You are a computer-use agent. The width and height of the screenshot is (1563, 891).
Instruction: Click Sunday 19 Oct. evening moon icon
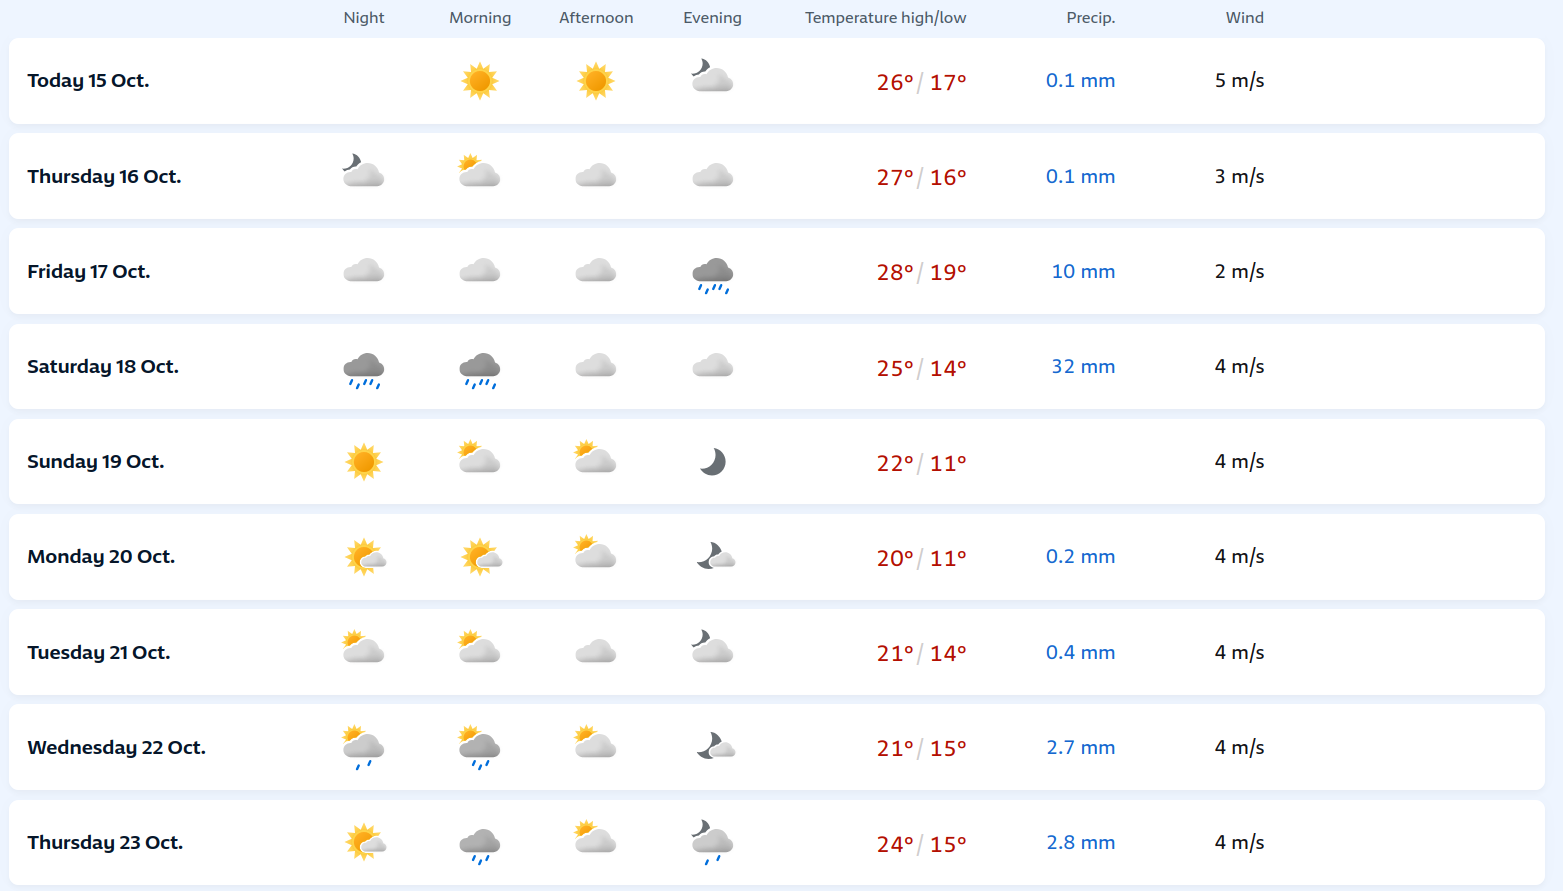(713, 462)
